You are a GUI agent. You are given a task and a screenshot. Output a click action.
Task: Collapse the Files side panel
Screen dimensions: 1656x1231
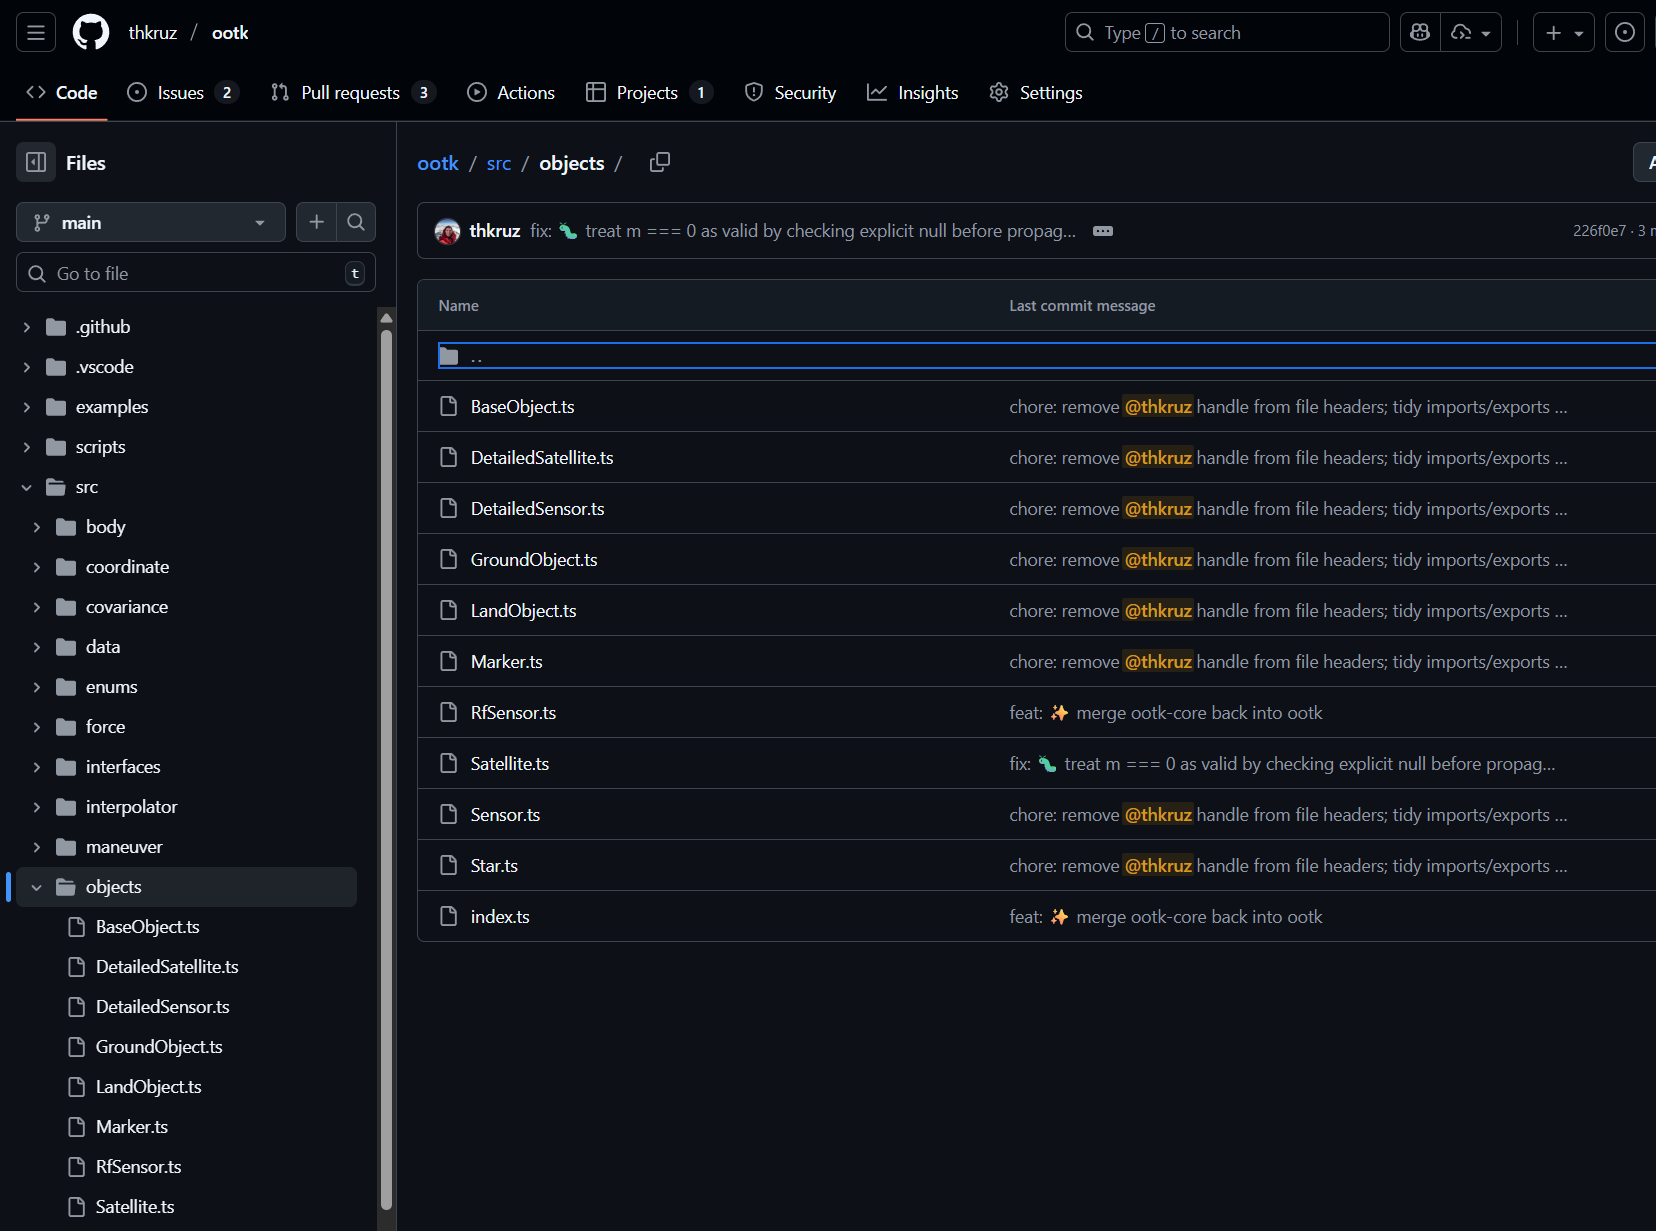click(36, 162)
